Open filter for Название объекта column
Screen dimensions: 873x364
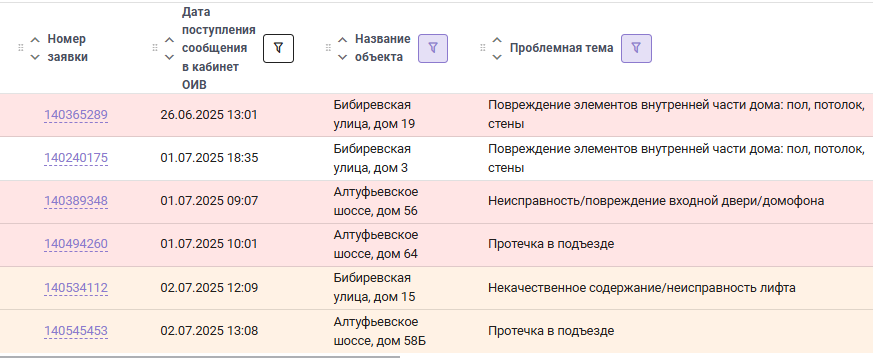[x=433, y=48]
